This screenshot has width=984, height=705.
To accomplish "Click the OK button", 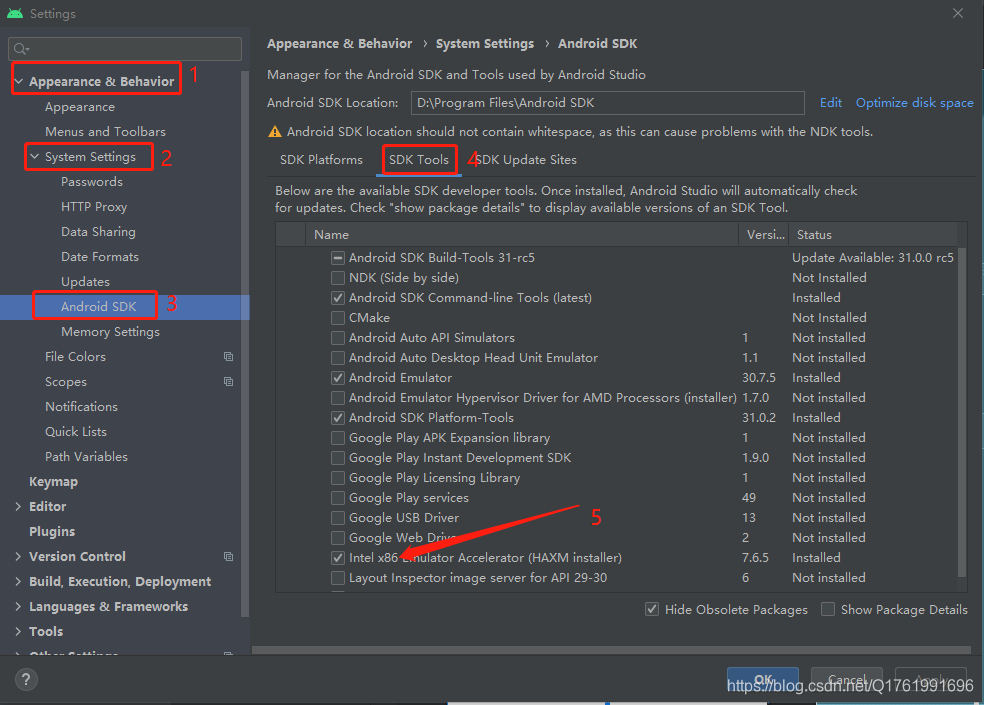I will point(762,679).
